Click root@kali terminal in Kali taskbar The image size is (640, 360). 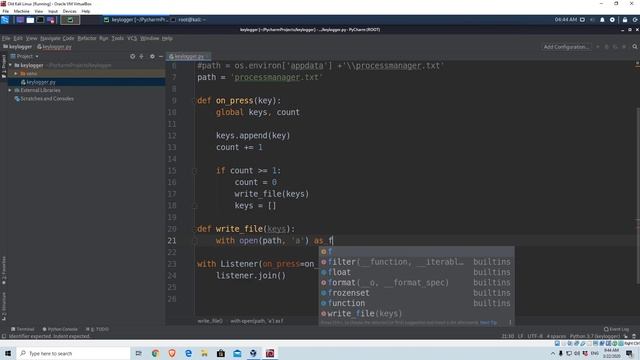(188, 20)
